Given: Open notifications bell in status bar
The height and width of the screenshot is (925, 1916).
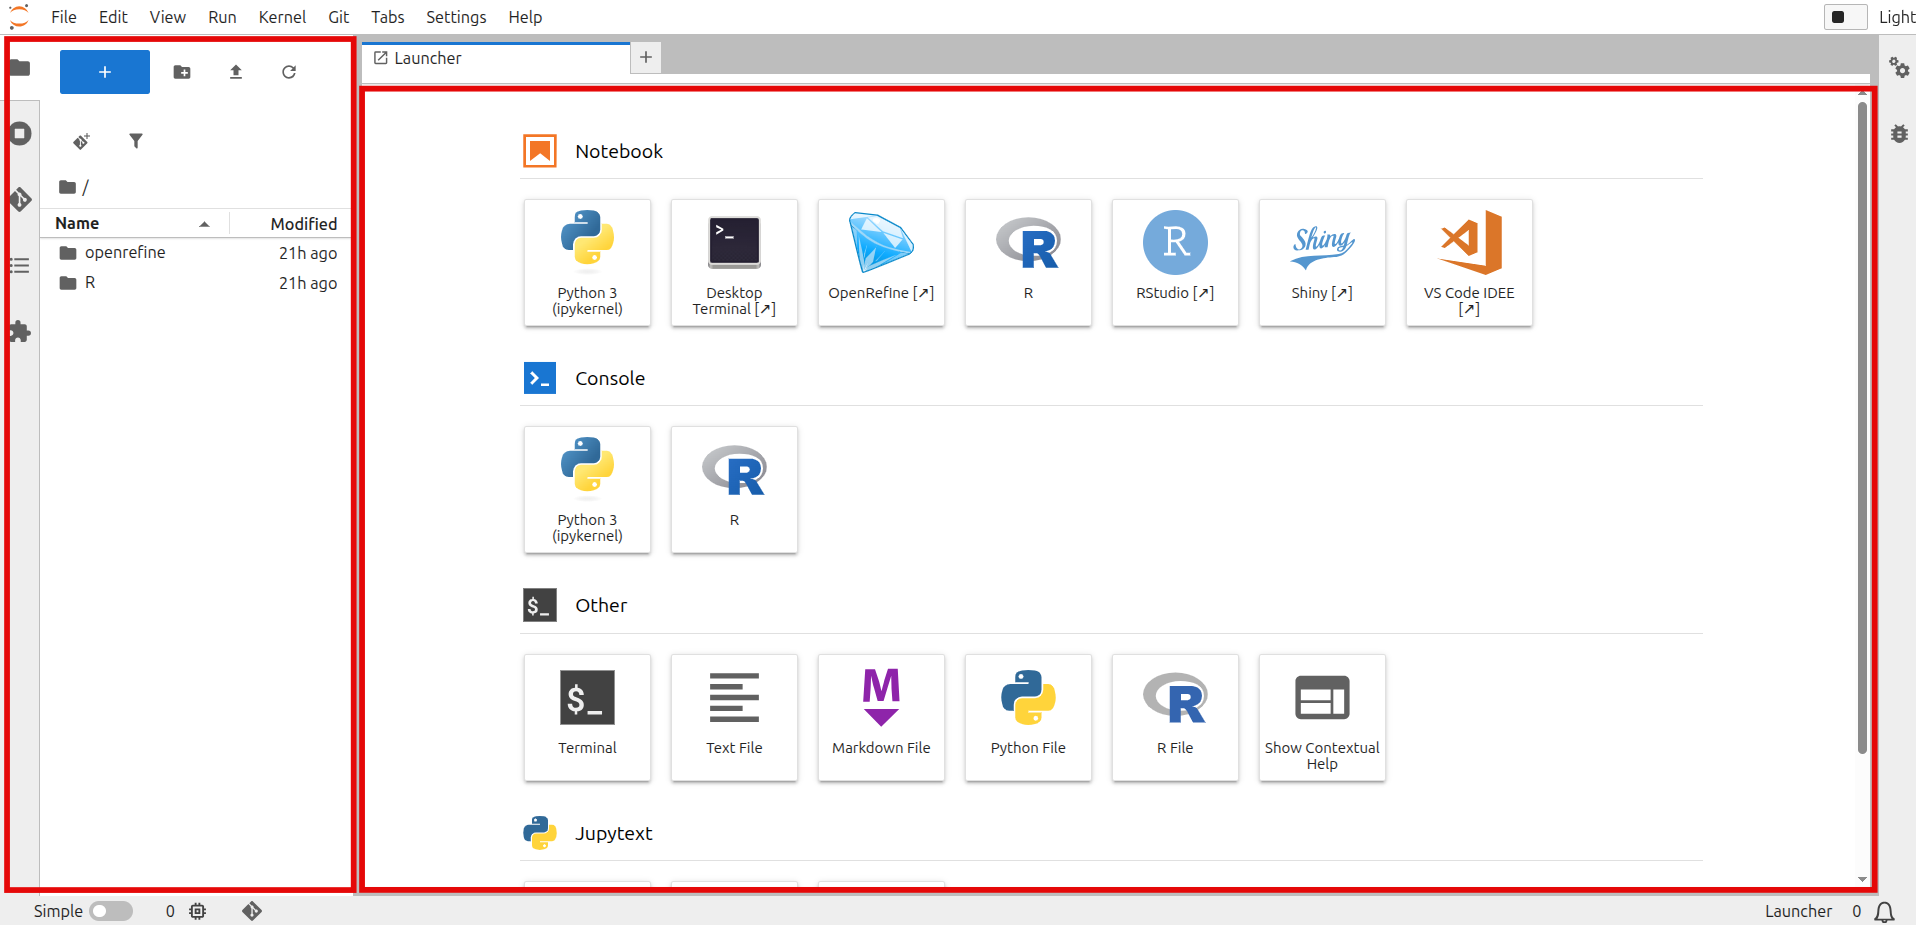Looking at the screenshot, I should coord(1884,912).
